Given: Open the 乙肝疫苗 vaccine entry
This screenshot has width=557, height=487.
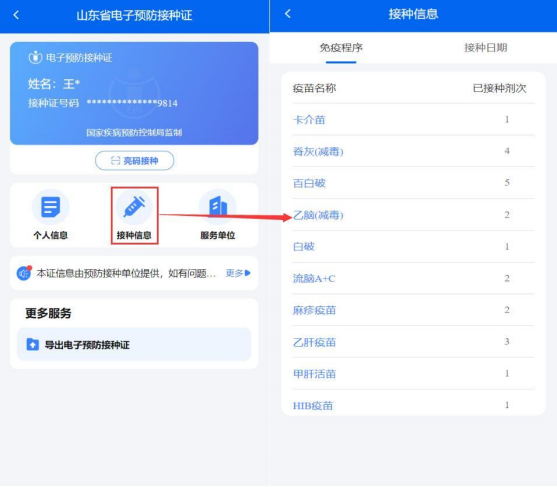Looking at the screenshot, I should click(x=413, y=342).
